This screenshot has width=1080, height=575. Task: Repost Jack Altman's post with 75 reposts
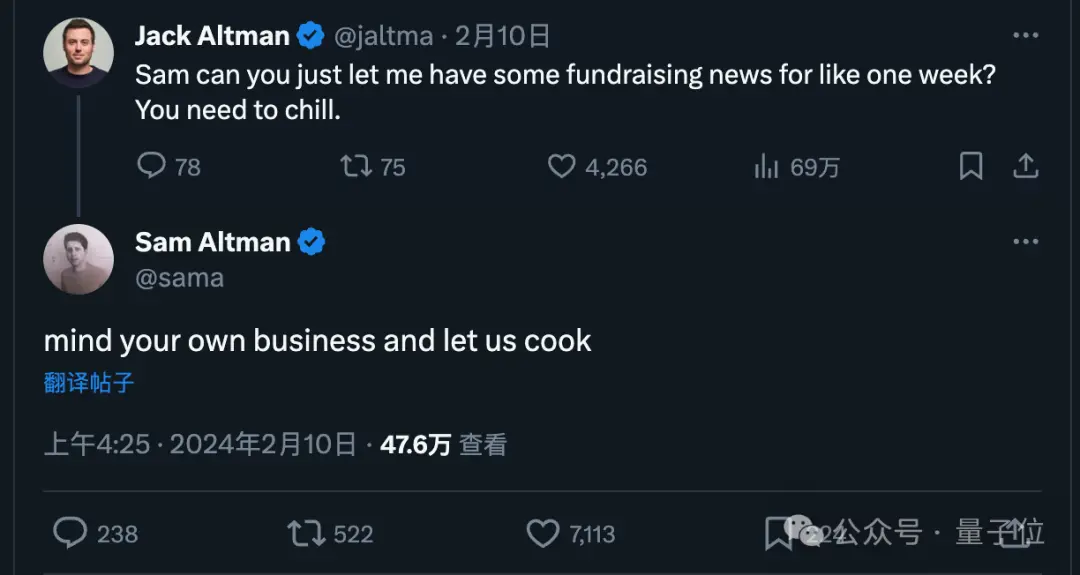(356, 166)
